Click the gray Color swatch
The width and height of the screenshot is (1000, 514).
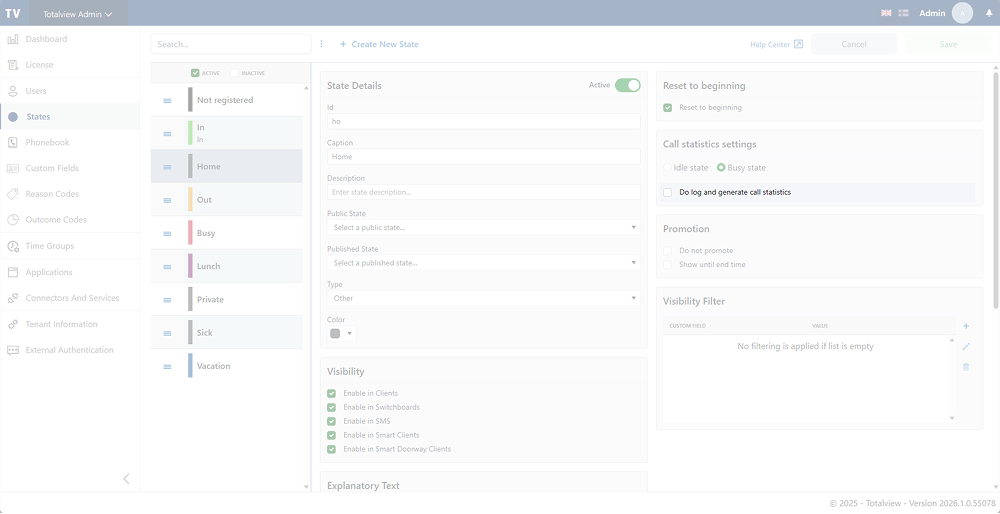335,334
